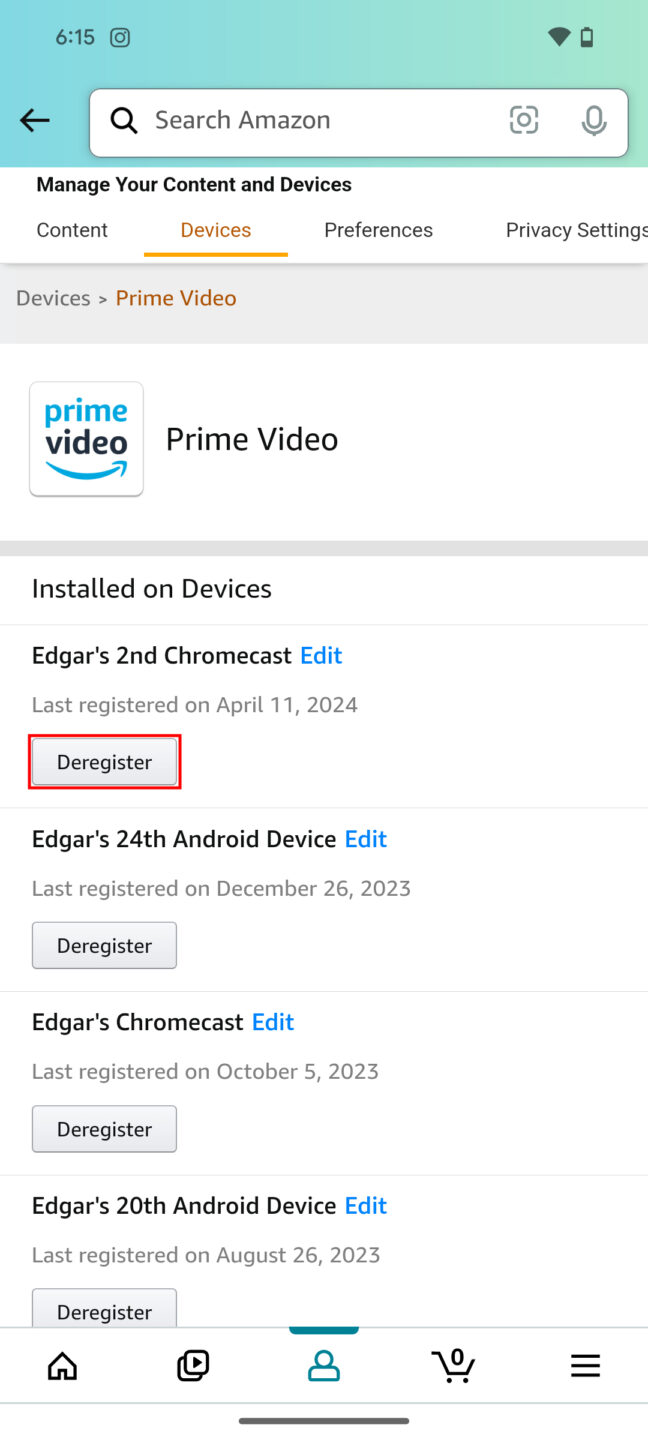The height and width of the screenshot is (1440, 648).
Task: Open the video play icon in bottom bar
Action: 192,1365
